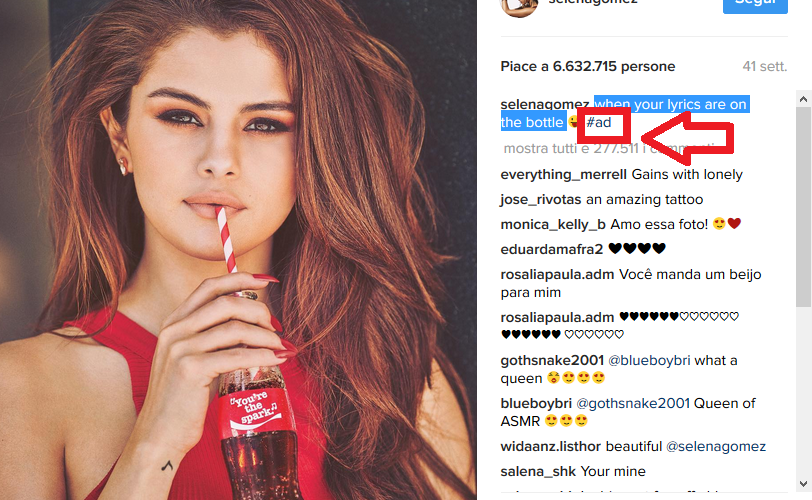
Task: Open monica_kelly_b commenter profile
Action: coord(553,225)
